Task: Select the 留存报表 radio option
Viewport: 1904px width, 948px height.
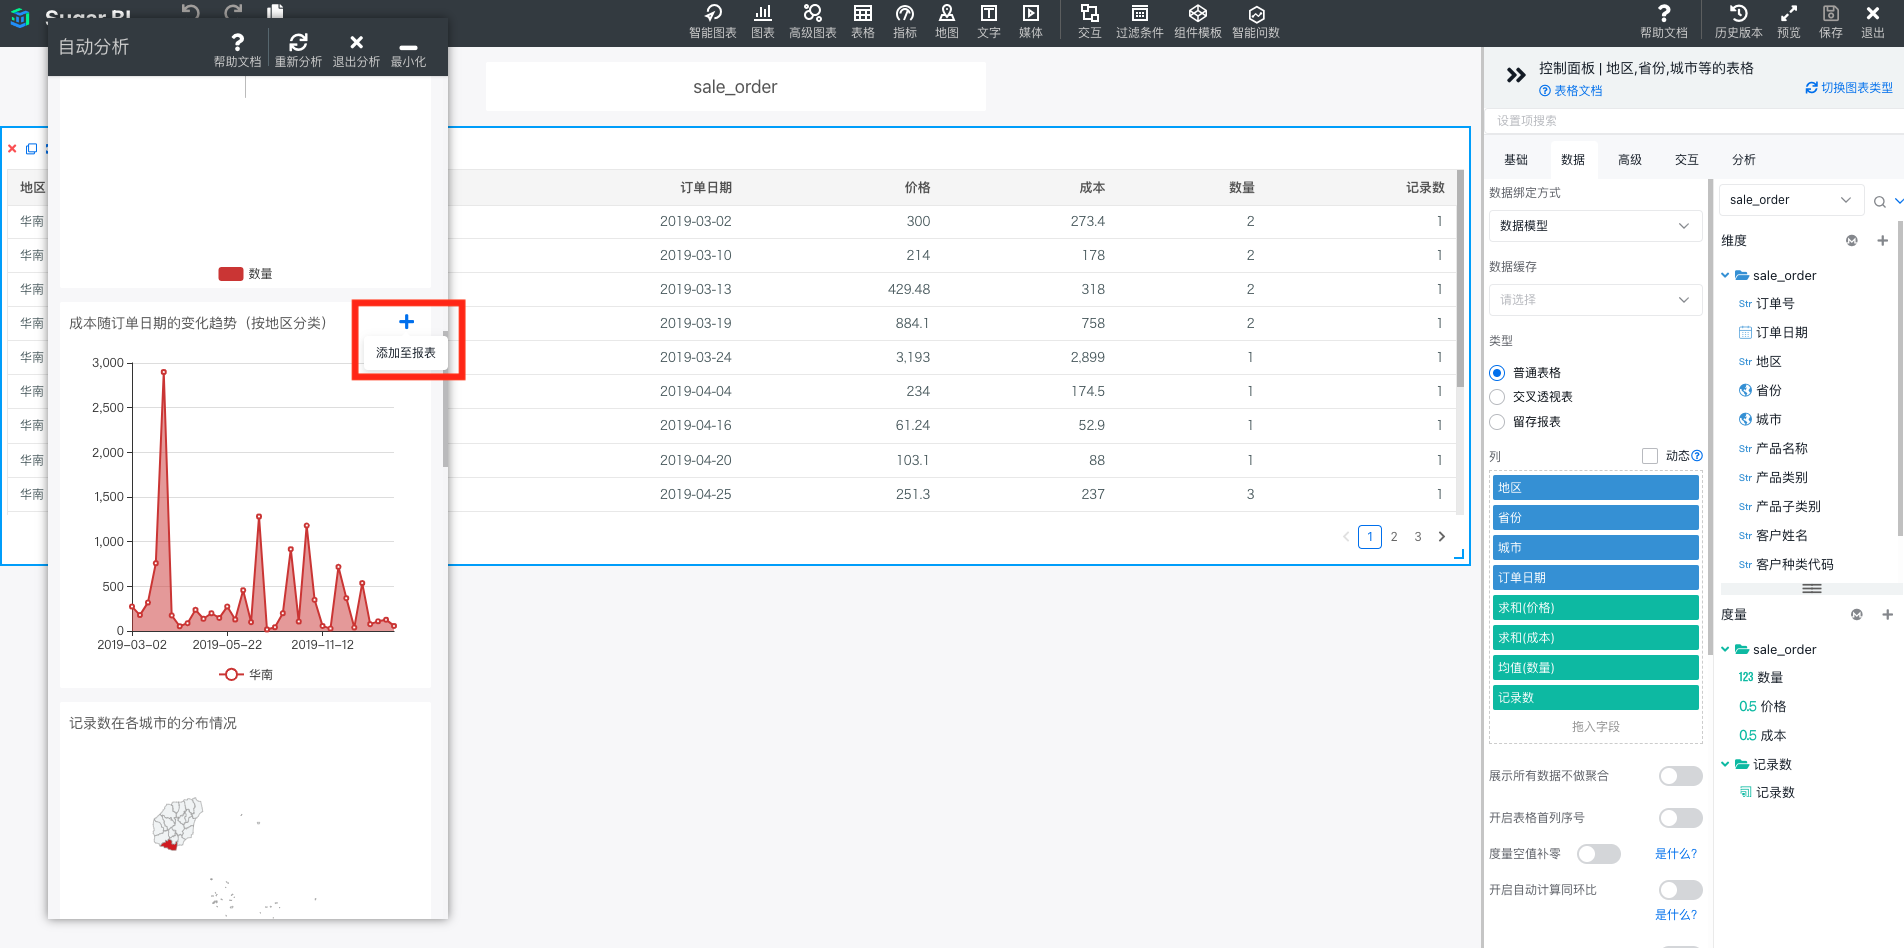Action: [x=1497, y=422]
